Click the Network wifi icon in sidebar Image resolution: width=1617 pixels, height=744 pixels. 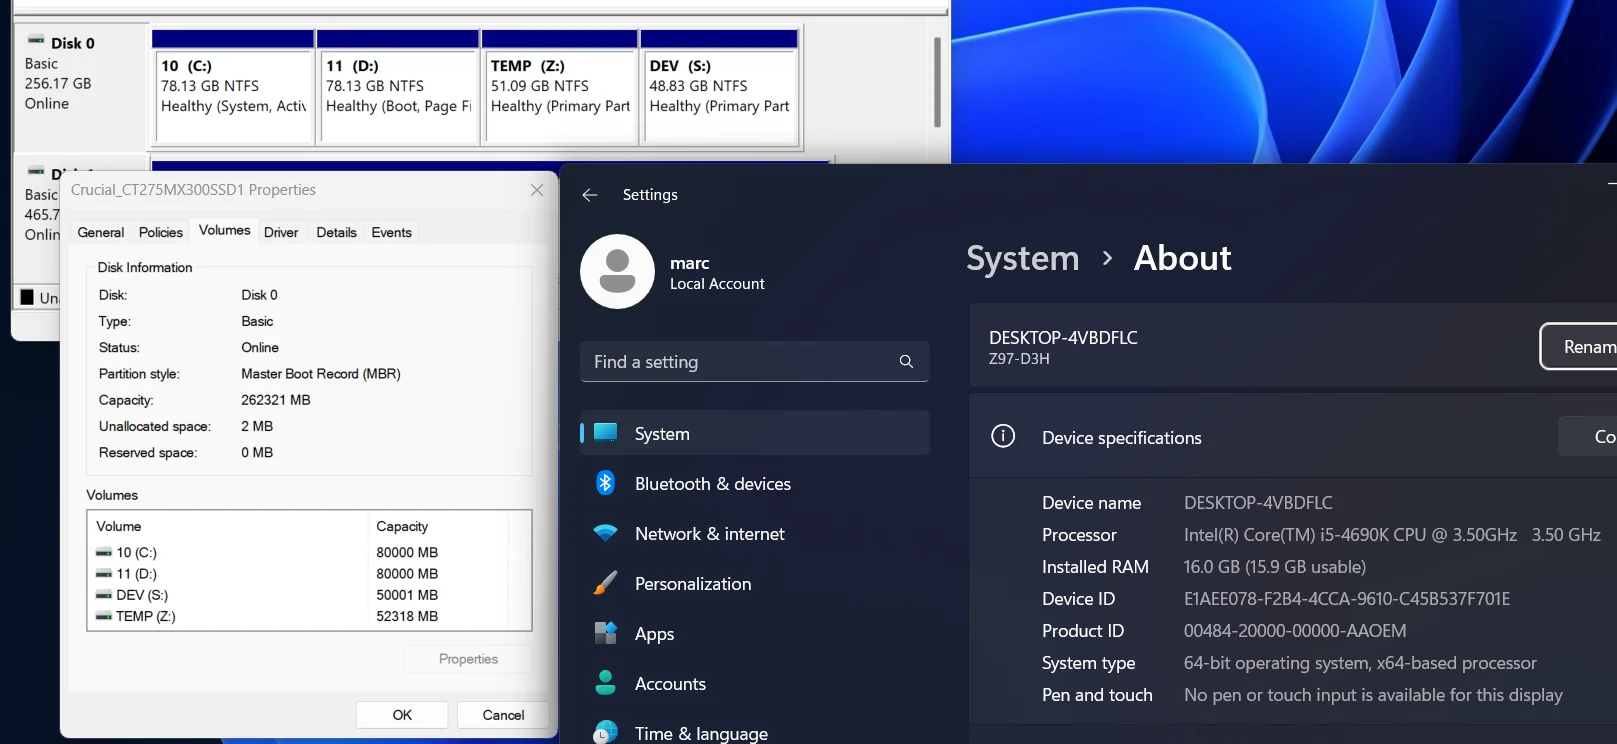(605, 533)
